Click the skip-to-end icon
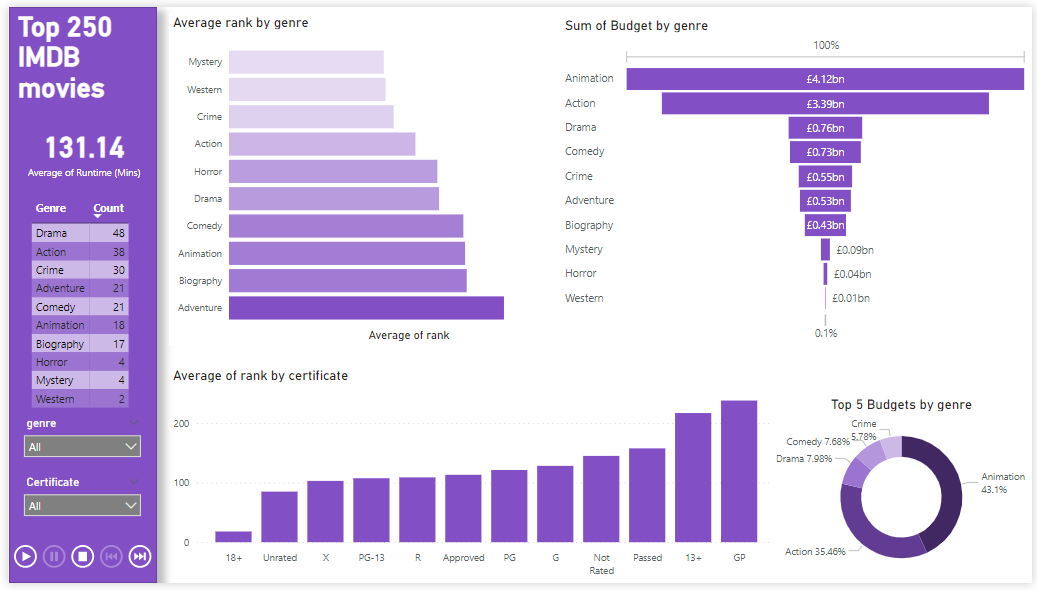 (x=139, y=556)
